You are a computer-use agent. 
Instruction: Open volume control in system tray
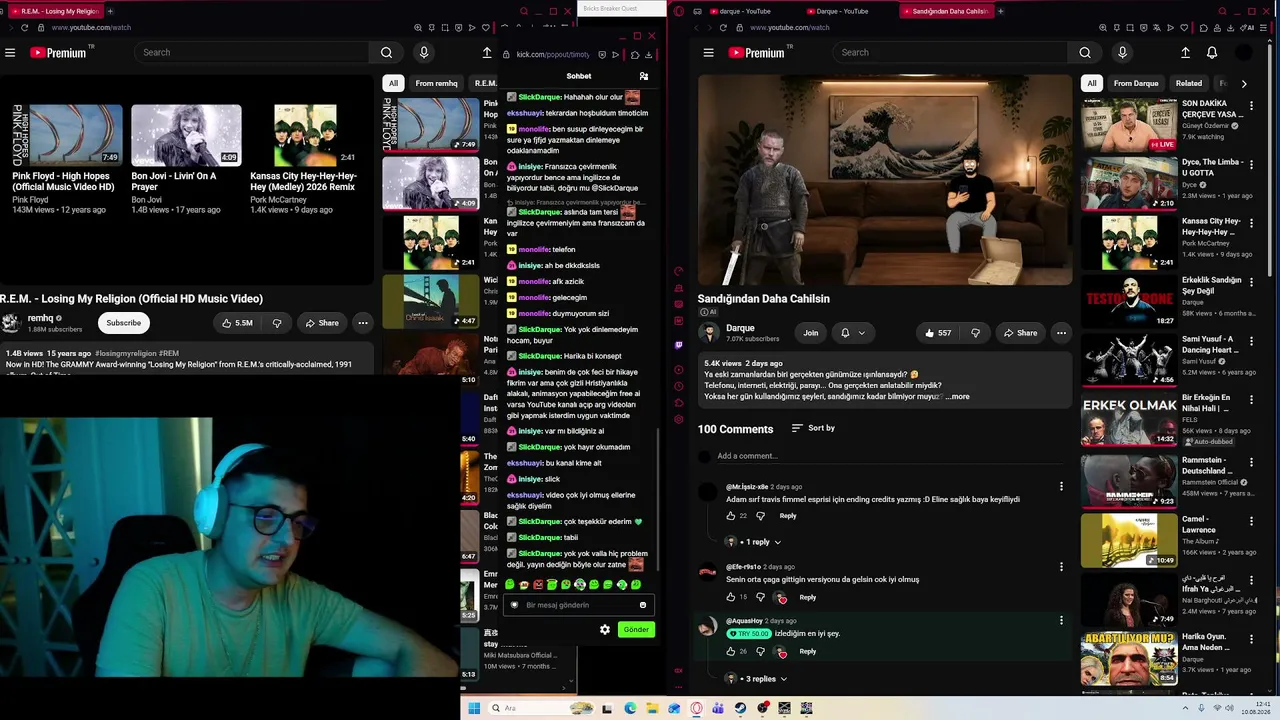pyautogui.click(x=1231, y=708)
